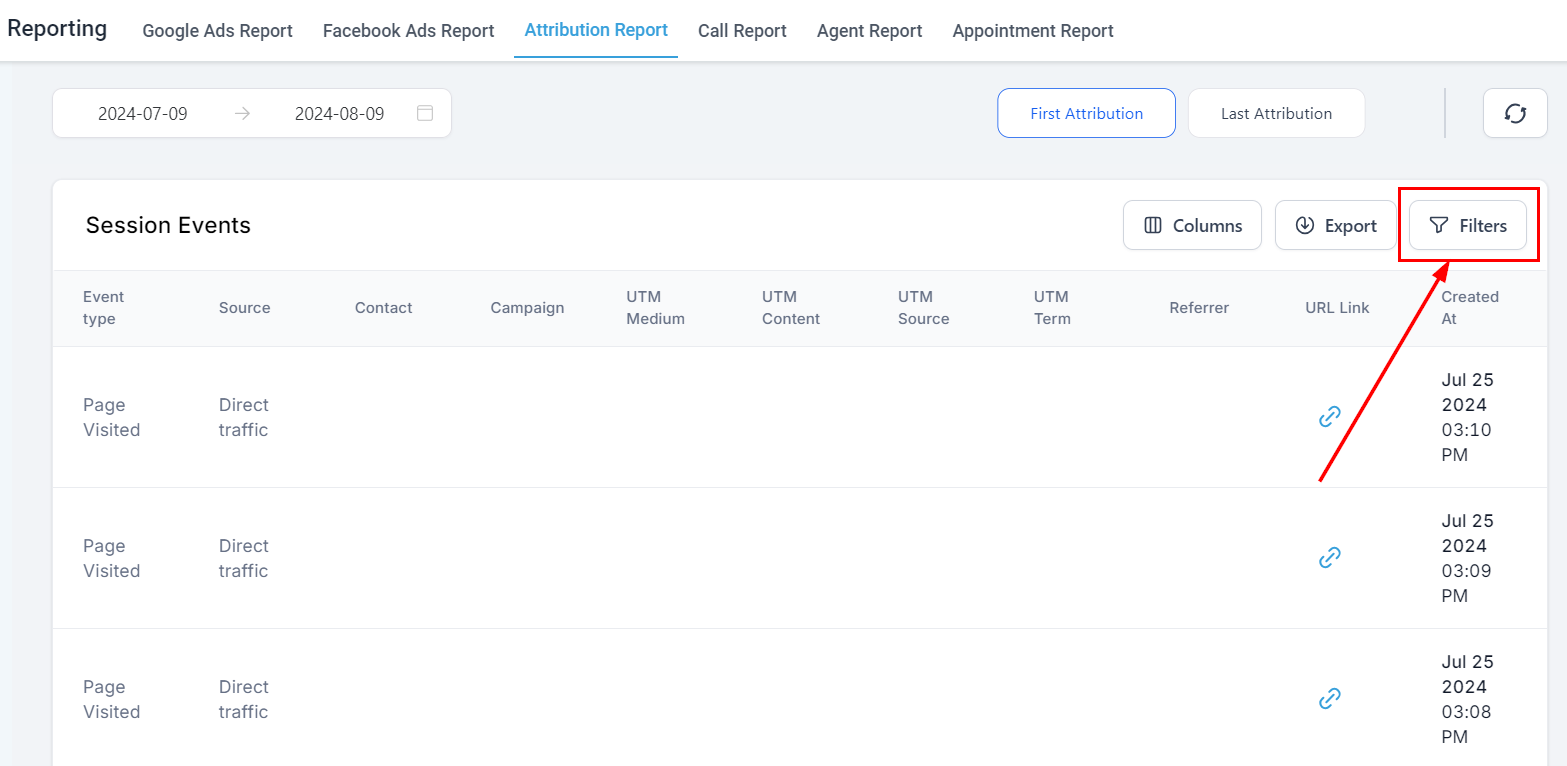Select First Attribution mode
1567x766 pixels.
pos(1086,113)
